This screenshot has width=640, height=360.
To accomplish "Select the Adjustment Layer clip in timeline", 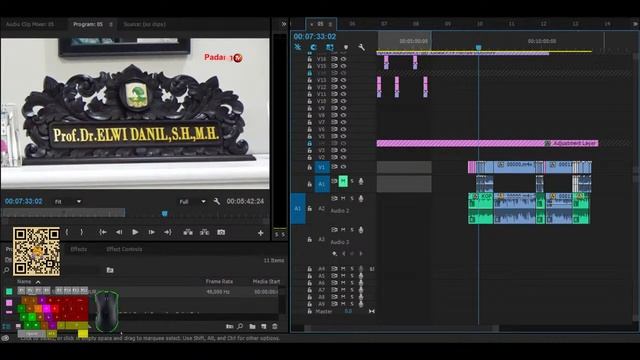I will 487,143.
